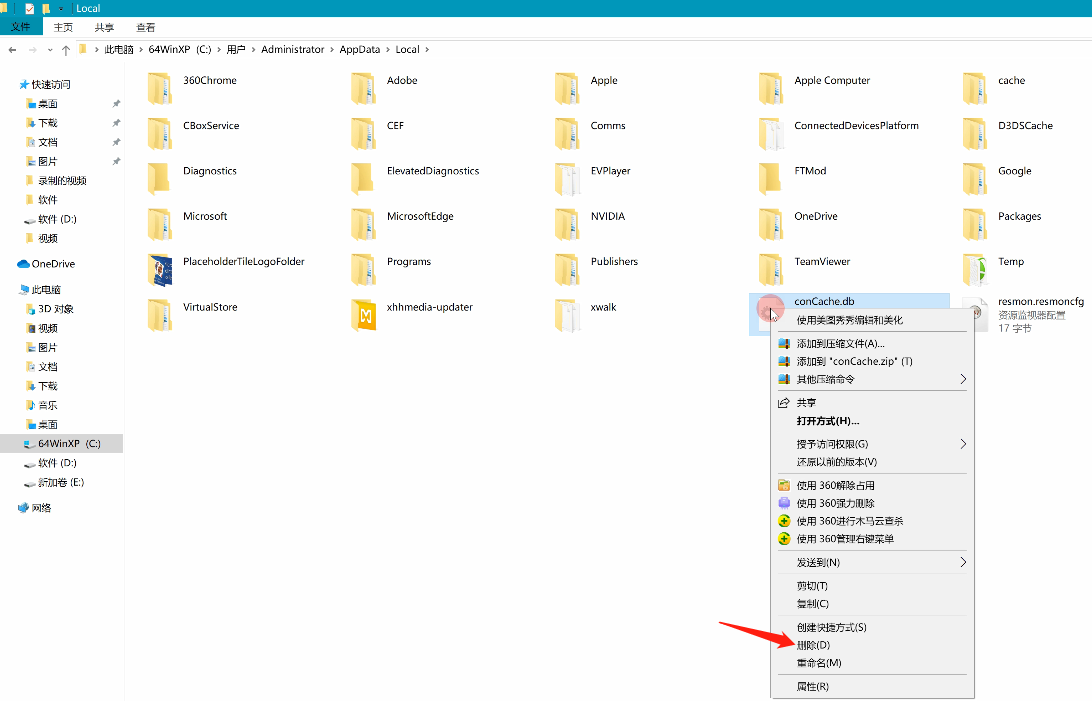Choose 使用 360强力删除 menu entry
The width and height of the screenshot is (1092, 701).
click(x=872, y=503)
